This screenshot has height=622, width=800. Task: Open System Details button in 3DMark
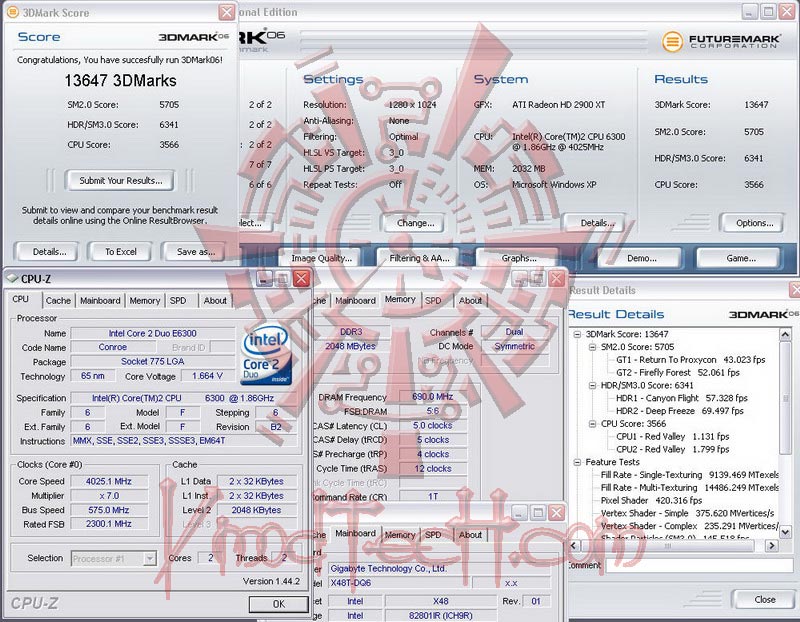point(597,223)
